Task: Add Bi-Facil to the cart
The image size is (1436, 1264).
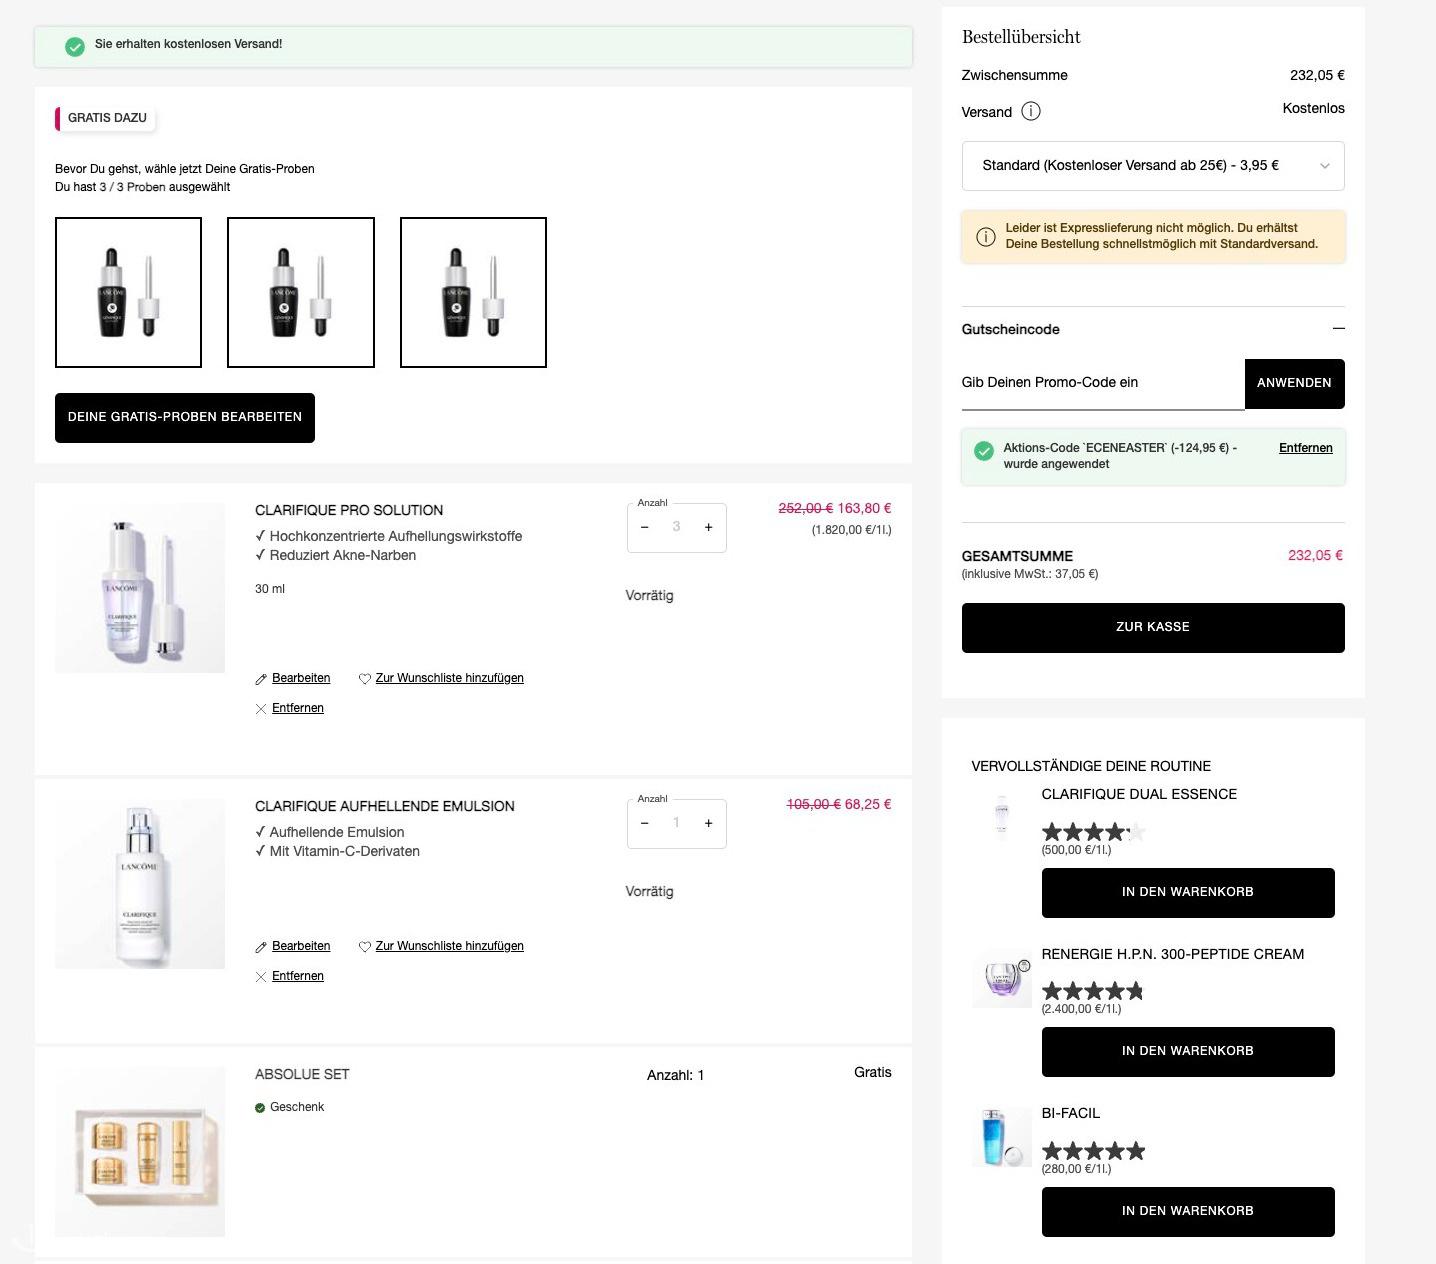Action: pos(1188,1211)
